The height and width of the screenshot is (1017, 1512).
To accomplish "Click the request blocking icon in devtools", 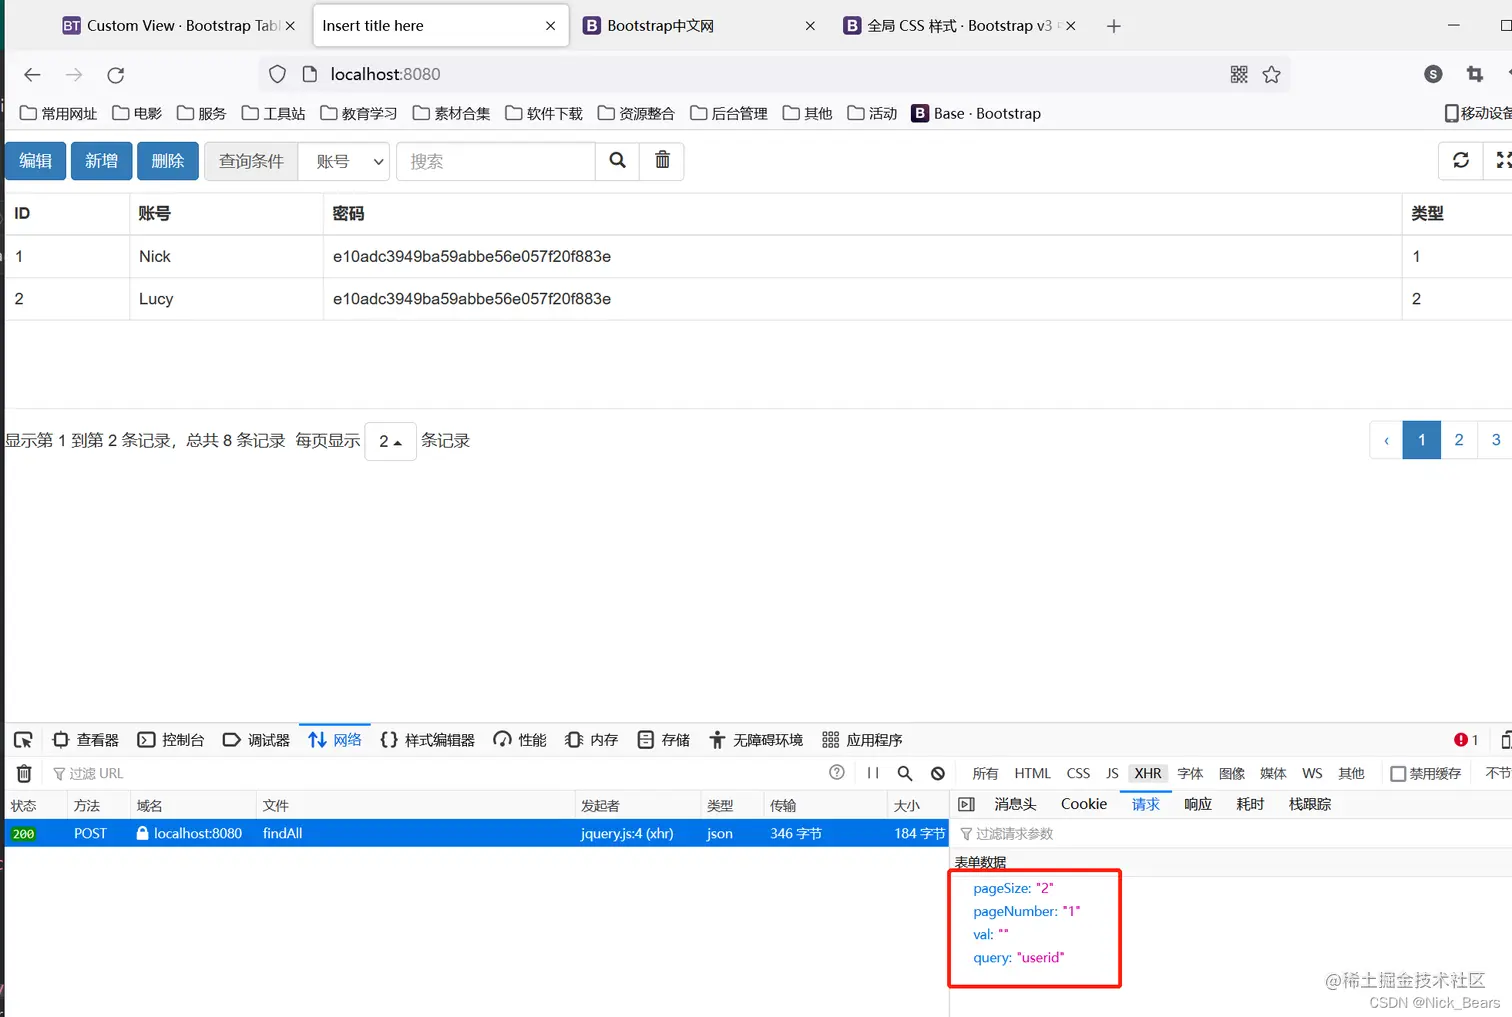I will tap(938, 773).
